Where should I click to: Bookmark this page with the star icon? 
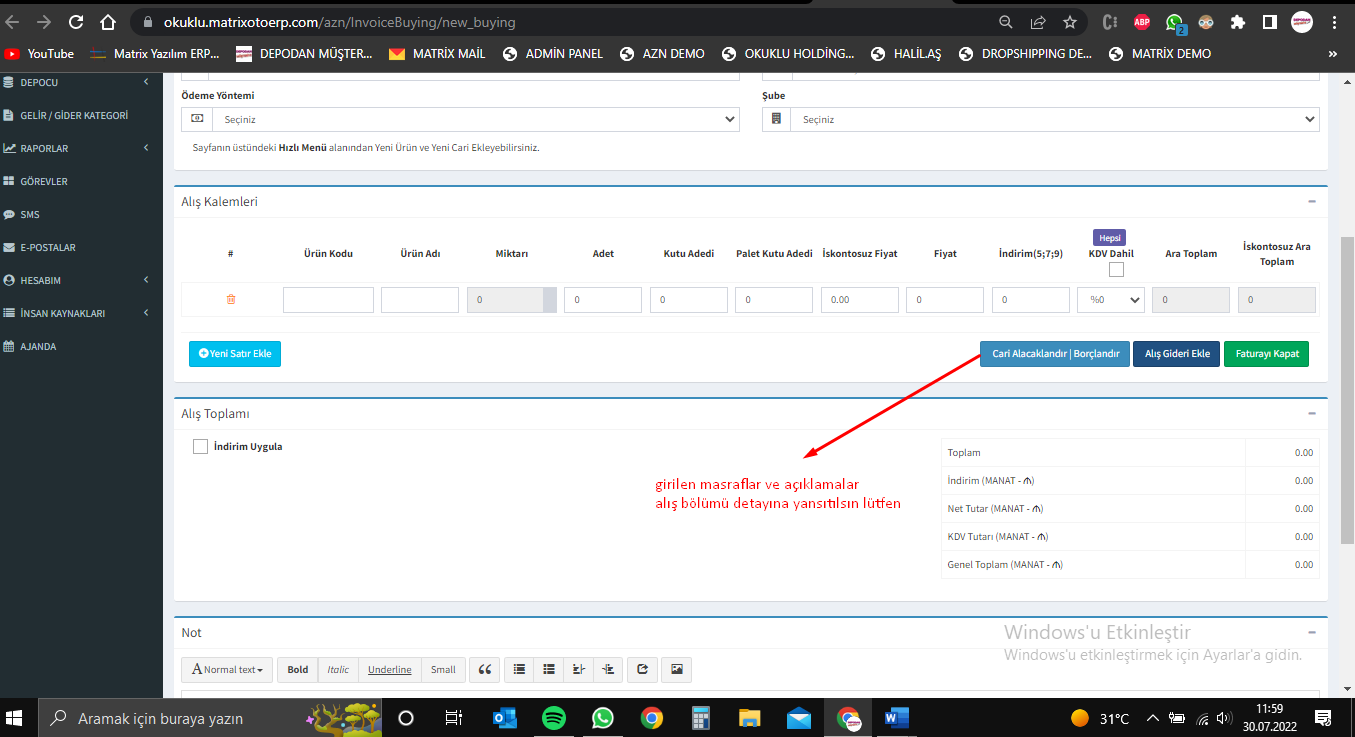click(1070, 22)
